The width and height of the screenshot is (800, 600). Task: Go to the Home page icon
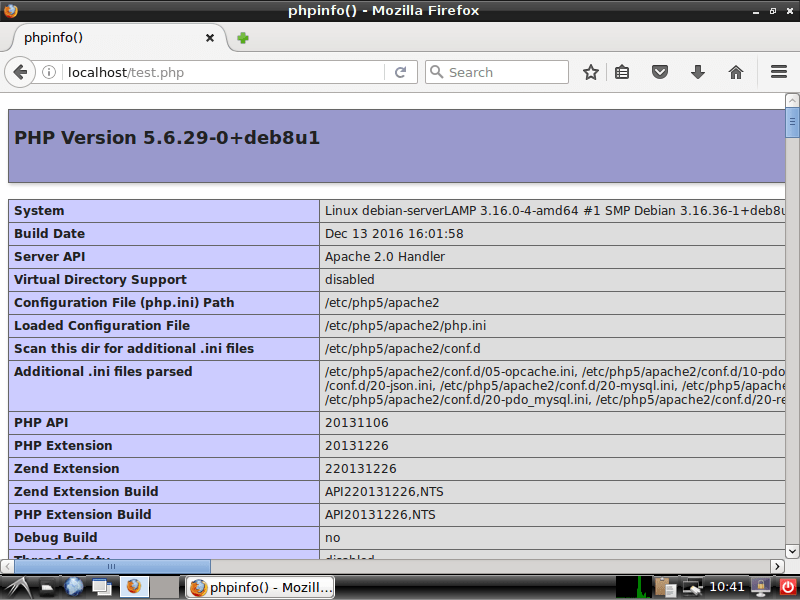click(x=736, y=72)
